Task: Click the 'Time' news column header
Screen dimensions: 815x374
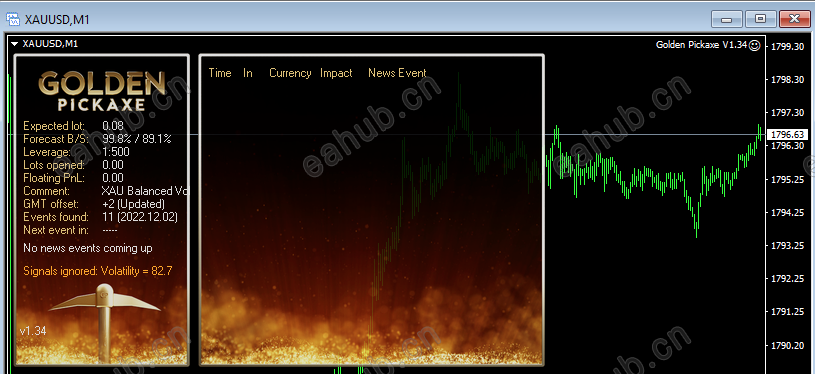Action: click(220, 73)
